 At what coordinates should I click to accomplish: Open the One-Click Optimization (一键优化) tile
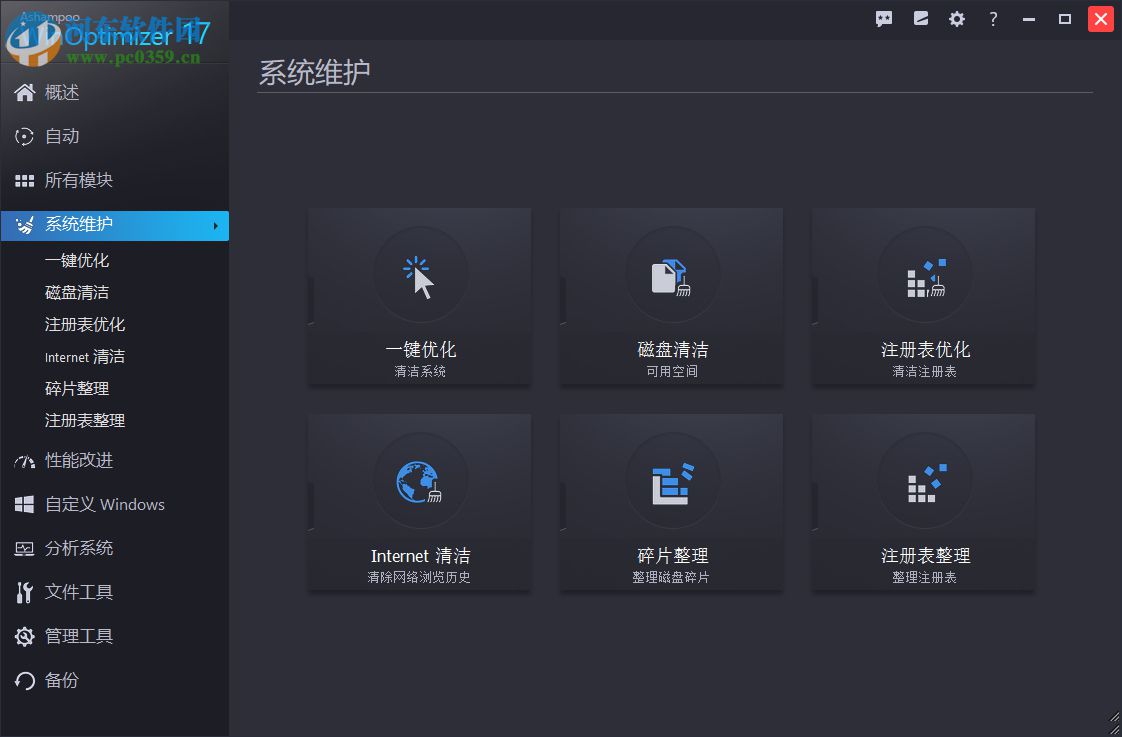coord(418,297)
